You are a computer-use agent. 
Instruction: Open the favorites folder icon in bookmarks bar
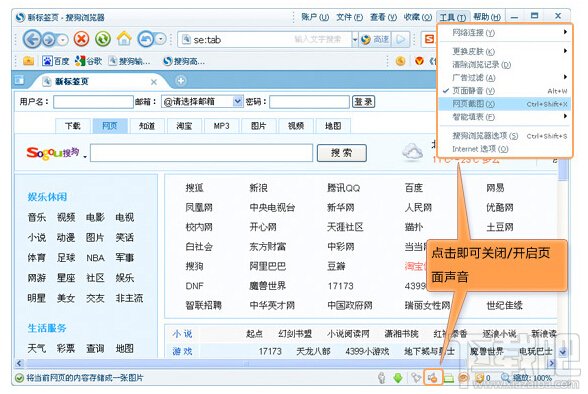pyautogui.click(x=28, y=61)
